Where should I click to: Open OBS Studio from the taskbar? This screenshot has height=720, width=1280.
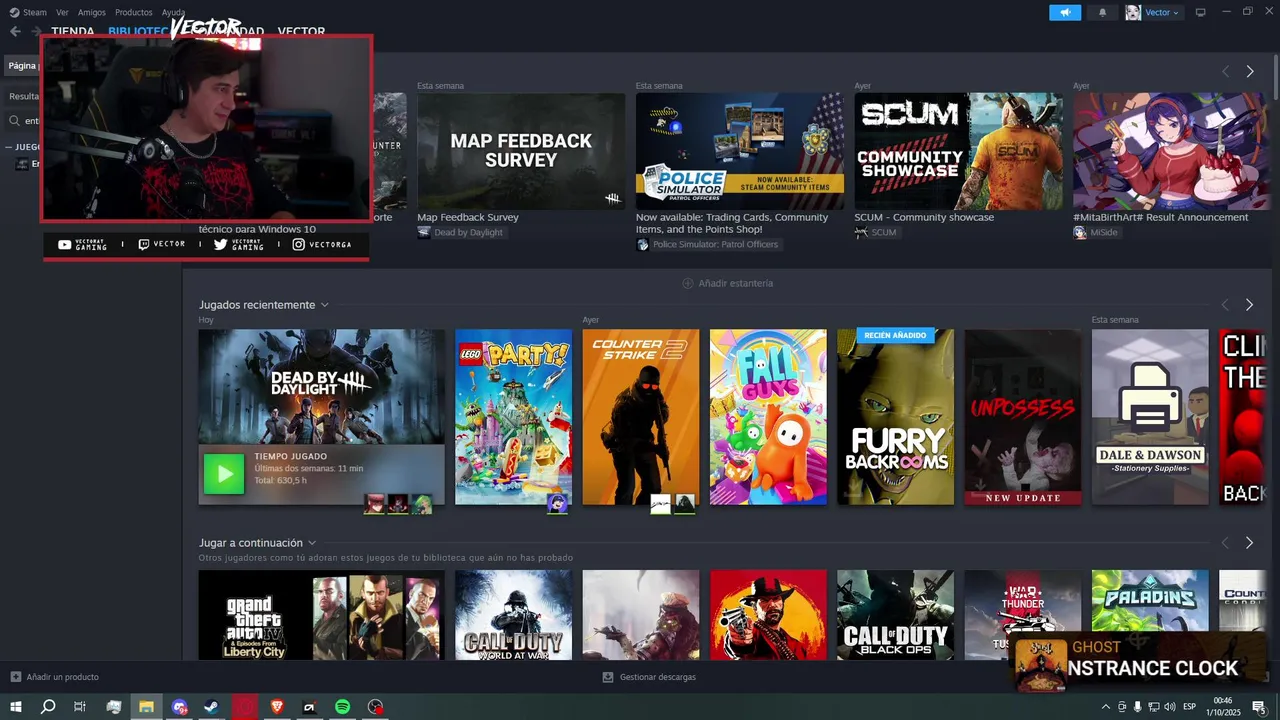pos(375,707)
